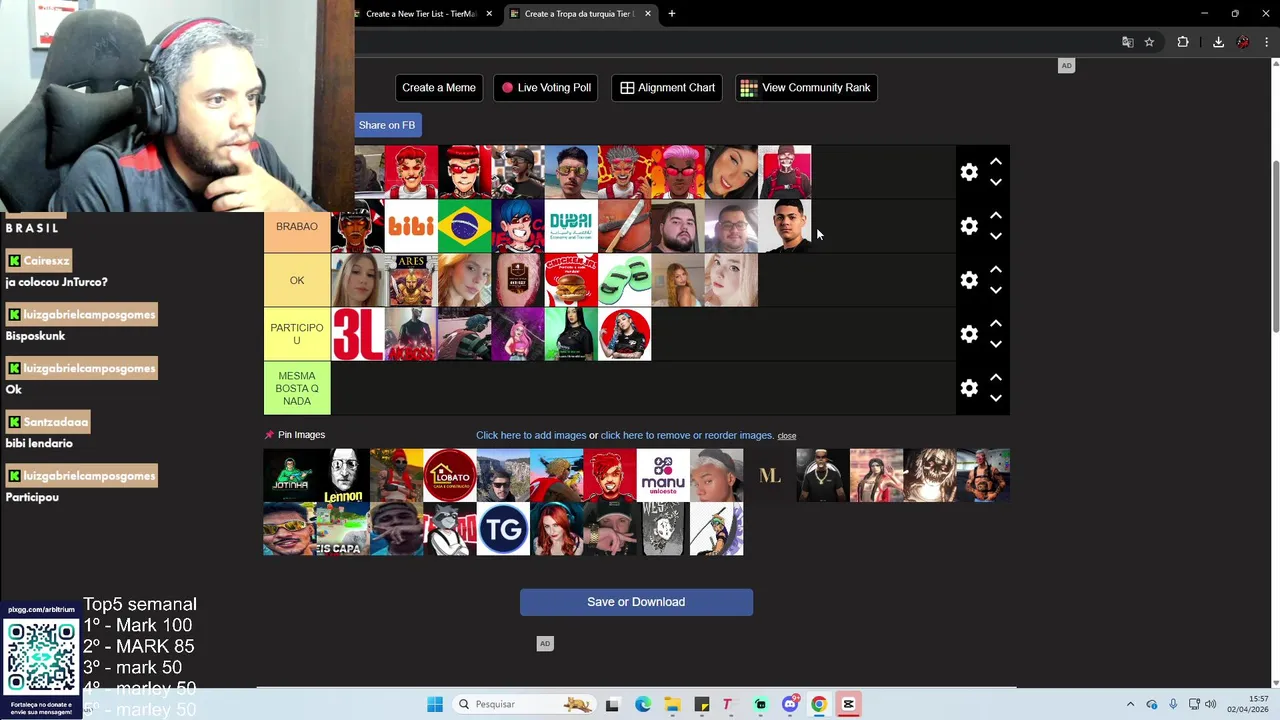Image resolution: width=1280 pixels, height=720 pixels.
Task: Move MESMA BOSTA Q NADA row up
Action: (x=996, y=377)
